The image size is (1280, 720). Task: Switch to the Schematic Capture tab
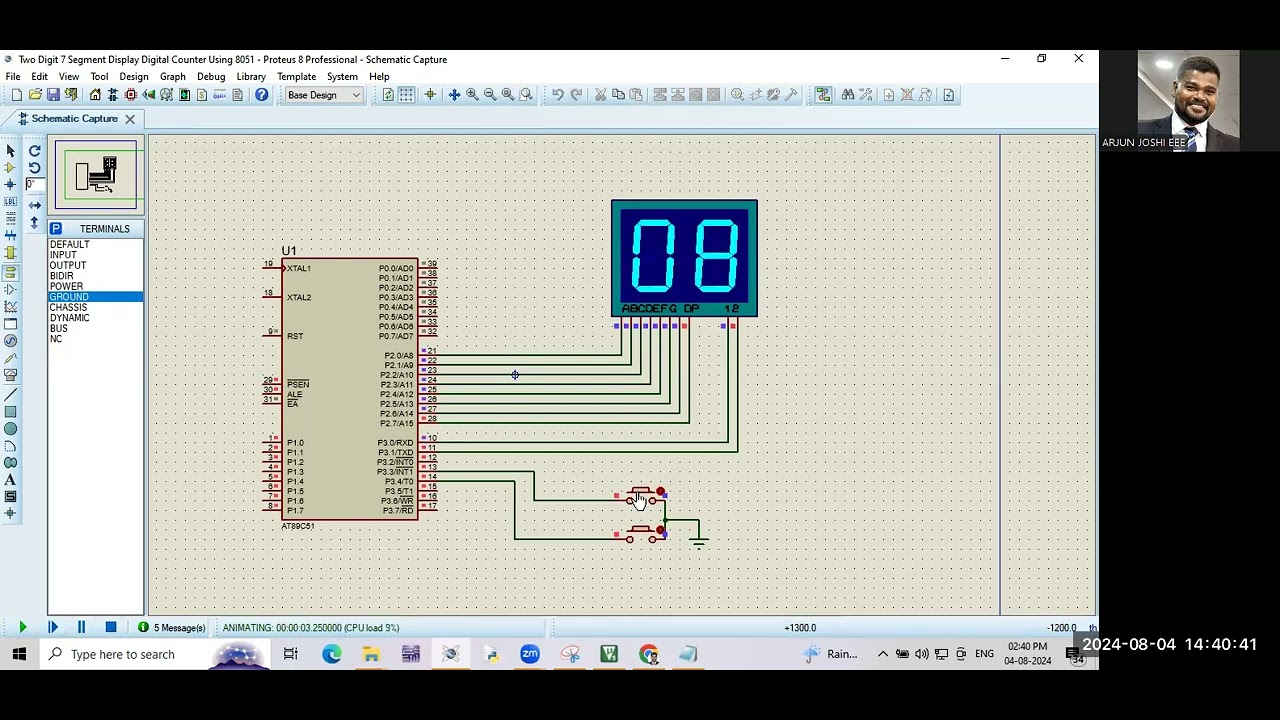(x=74, y=118)
